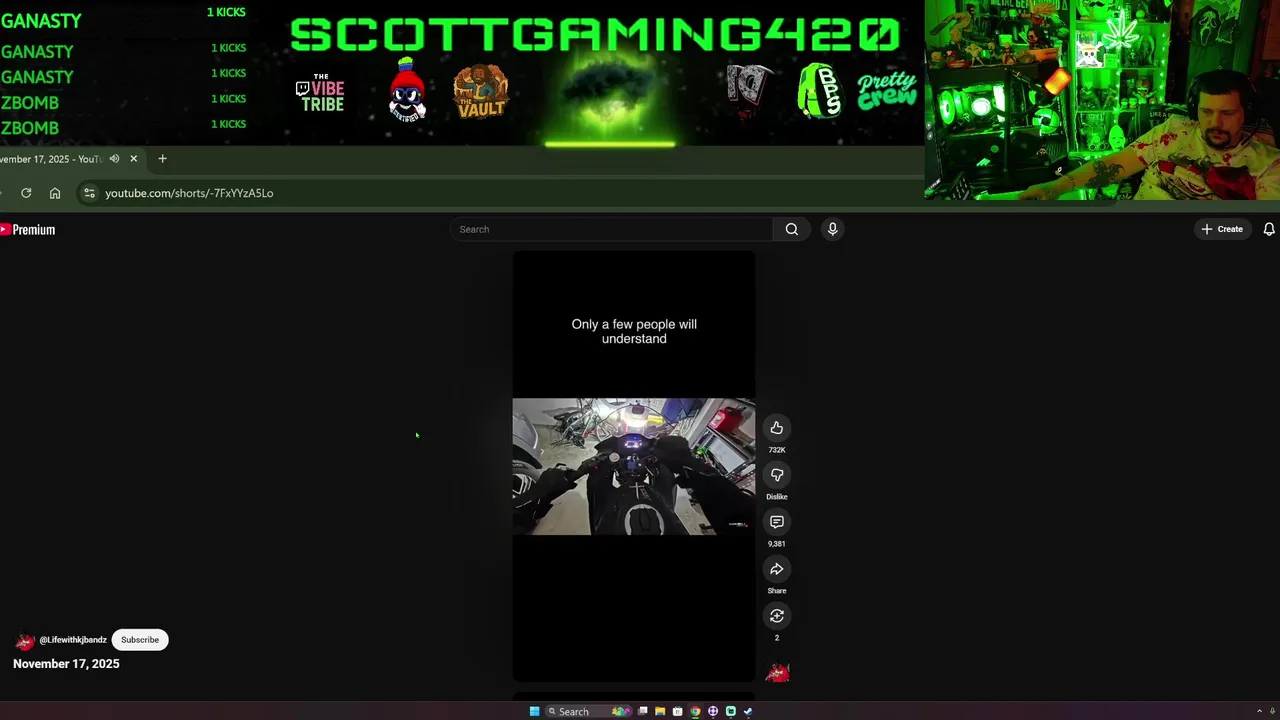Viewport: 1280px width, 720px height.
Task: Share this Short
Action: point(777,569)
